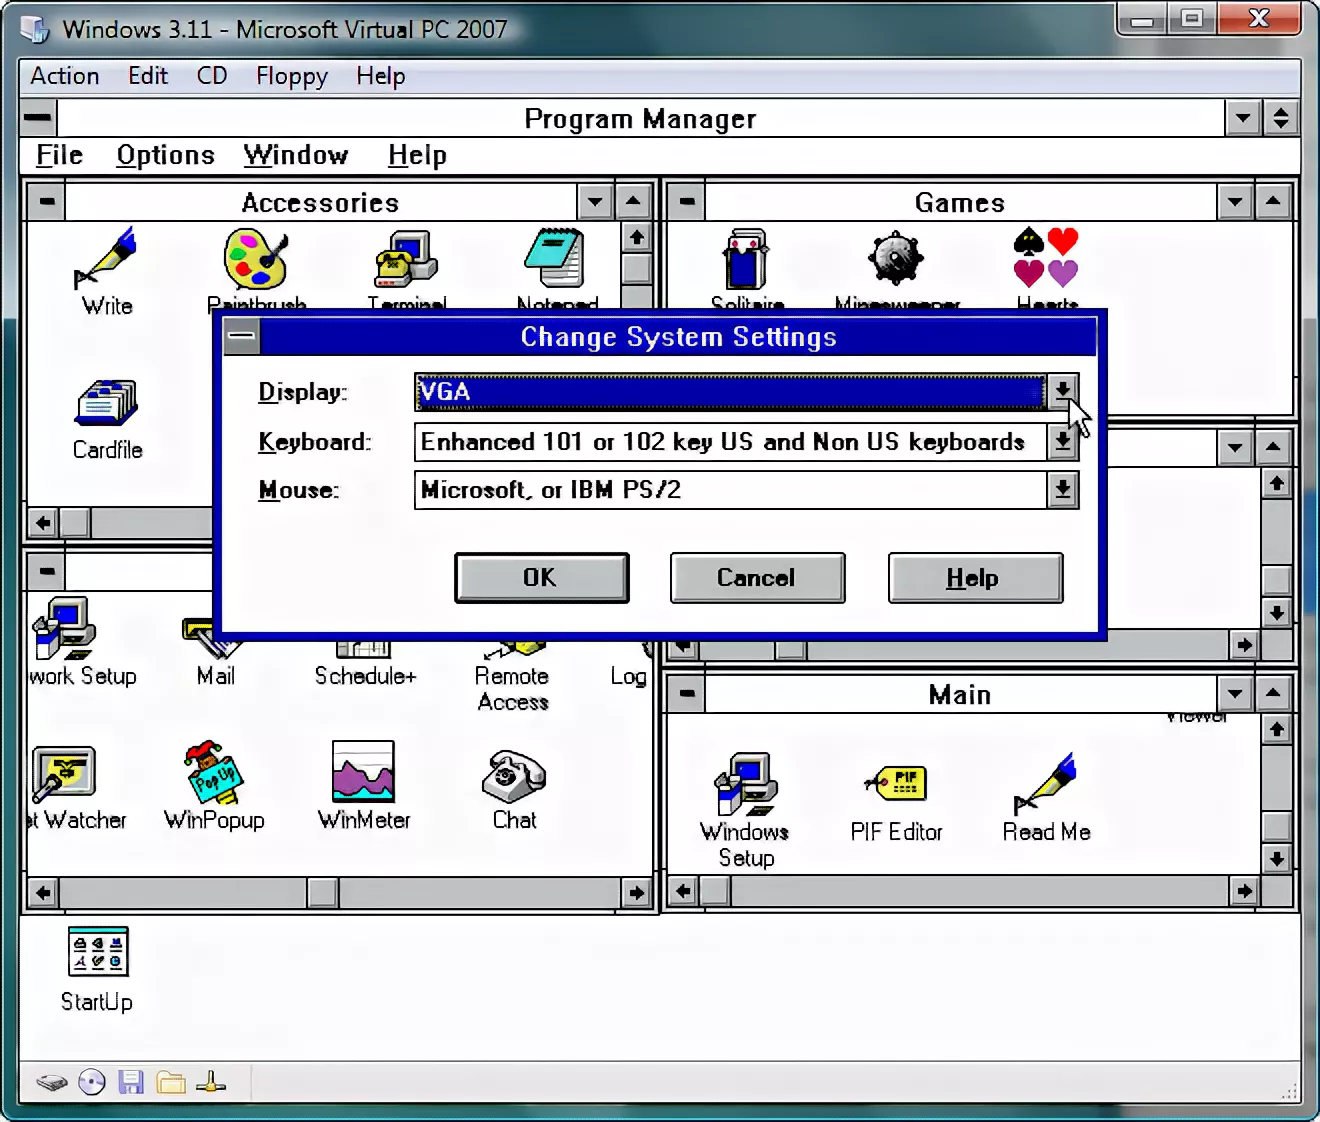Click the Help button in the dialog
Viewport: 1320px width, 1122px height.
975,577
